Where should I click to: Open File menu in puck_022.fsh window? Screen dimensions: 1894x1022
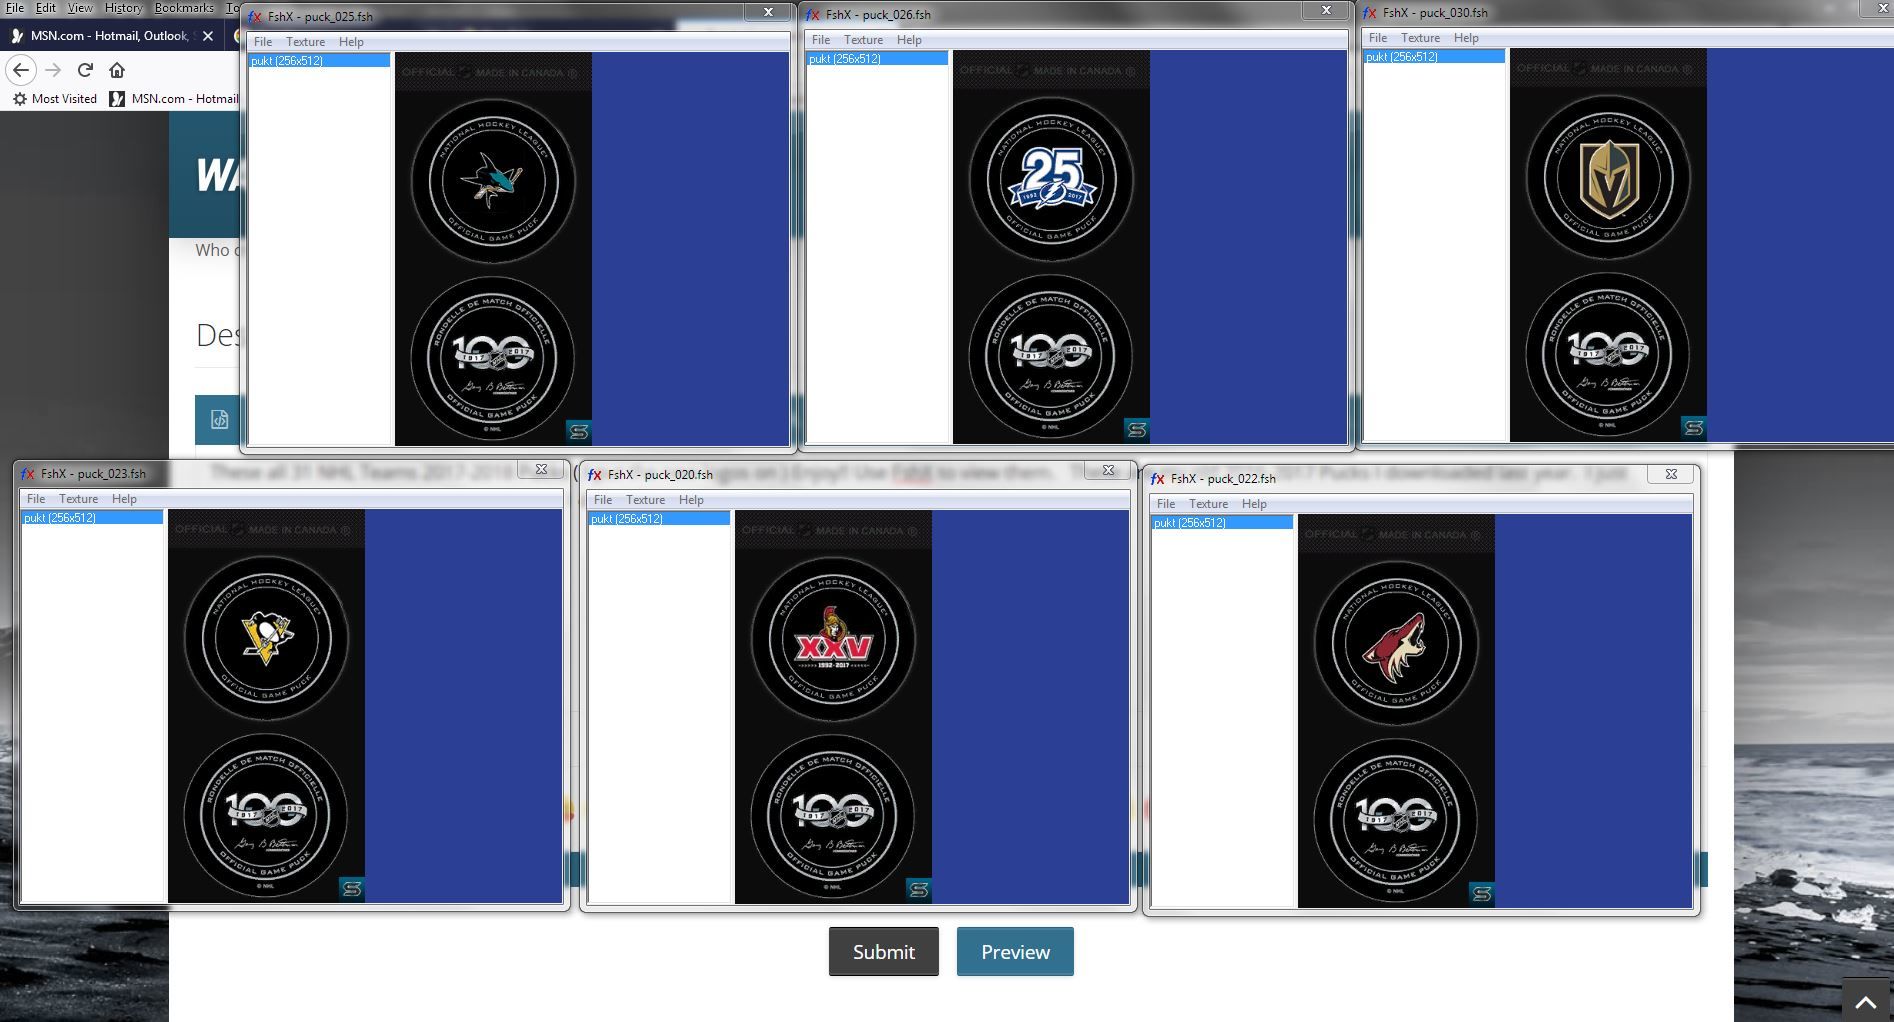pos(1166,504)
